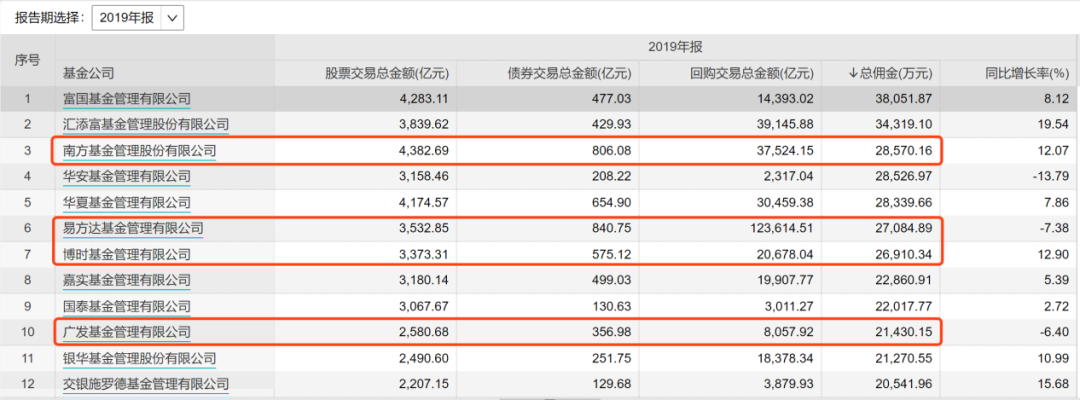This screenshot has width=1080, height=400.
Task: Click the 报告期选择 label
Action: point(50,19)
